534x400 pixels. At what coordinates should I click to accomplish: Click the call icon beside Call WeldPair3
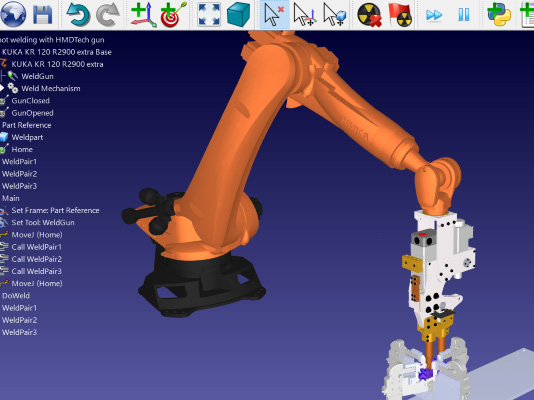click(4, 271)
